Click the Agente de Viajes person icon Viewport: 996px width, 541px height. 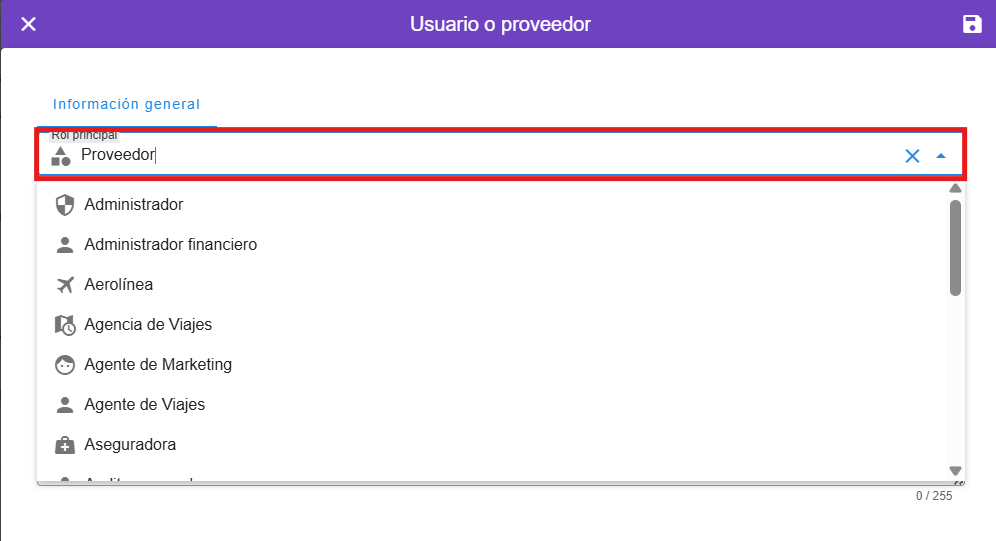(x=65, y=405)
